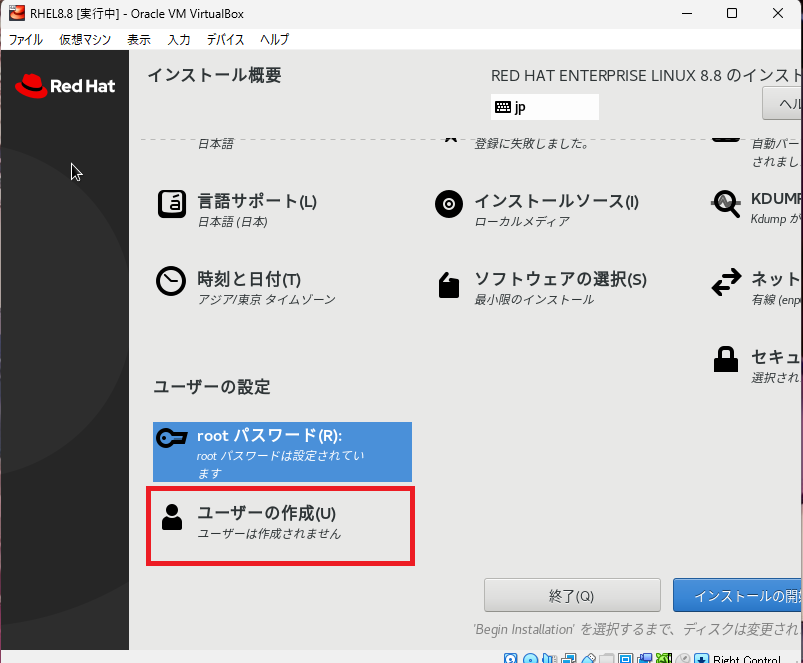The height and width of the screenshot is (663, 803).
Task: Open the Language Support icon
Action: point(172,204)
